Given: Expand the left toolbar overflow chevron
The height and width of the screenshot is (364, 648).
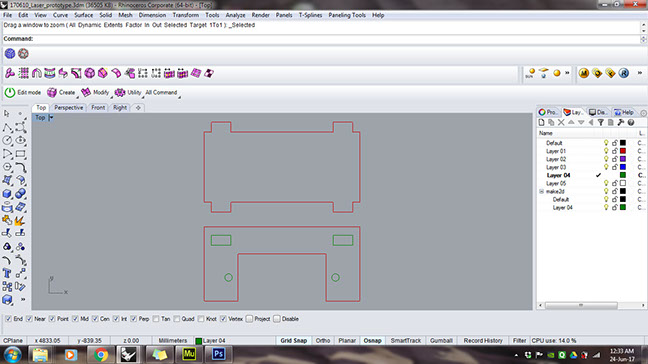Looking at the screenshot, I should (x=23, y=300).
